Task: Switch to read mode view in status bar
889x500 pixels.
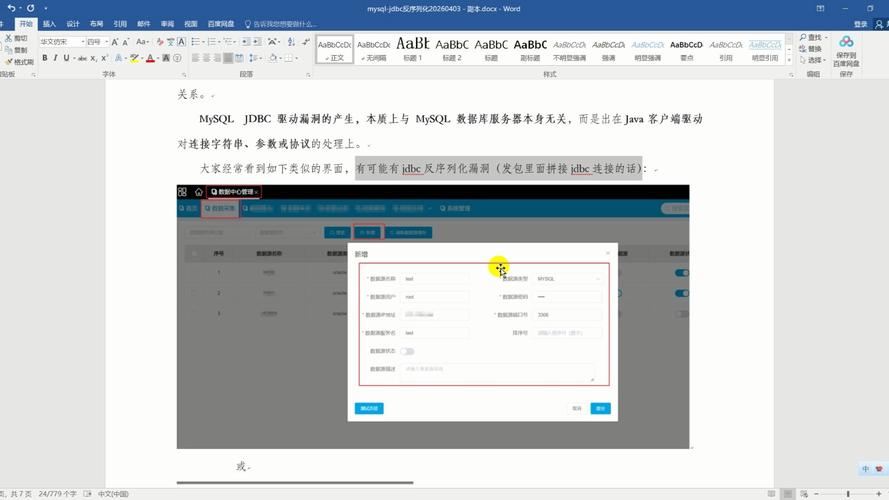Action: (x=771, y=494)
